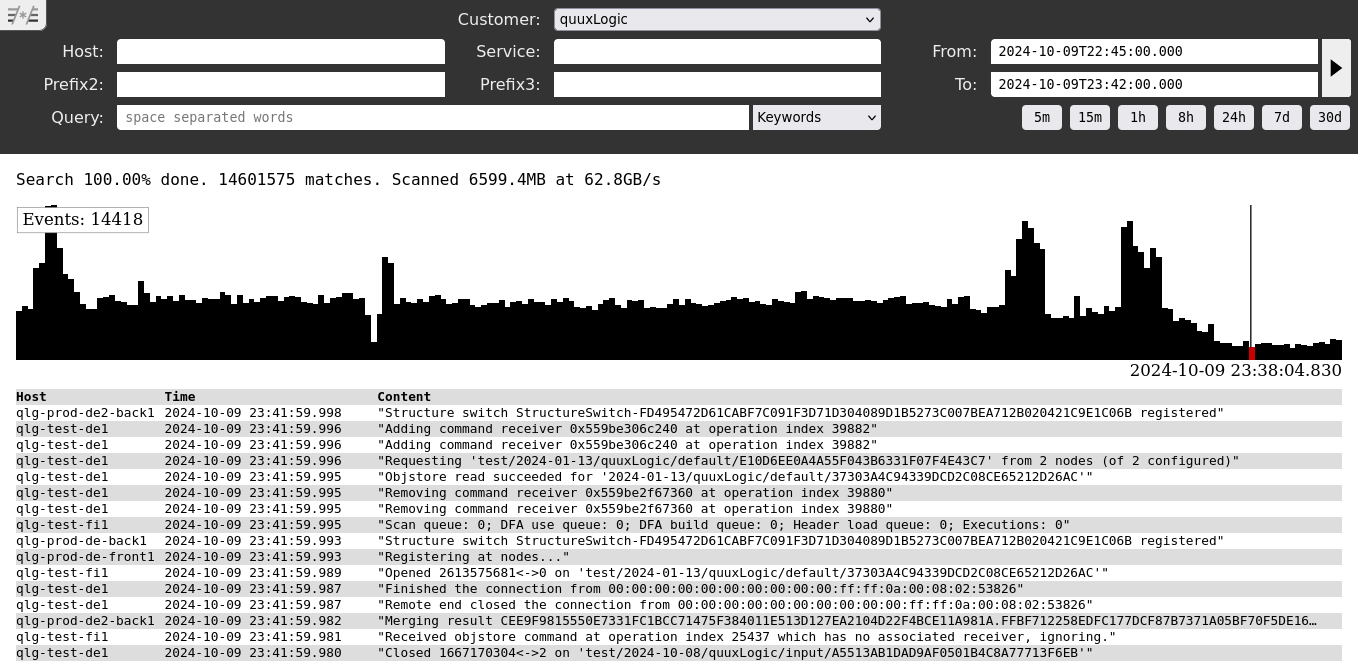Click the Query search box
The width and height of the screenshot is (1358, 662).
click(x=432, y=117)
